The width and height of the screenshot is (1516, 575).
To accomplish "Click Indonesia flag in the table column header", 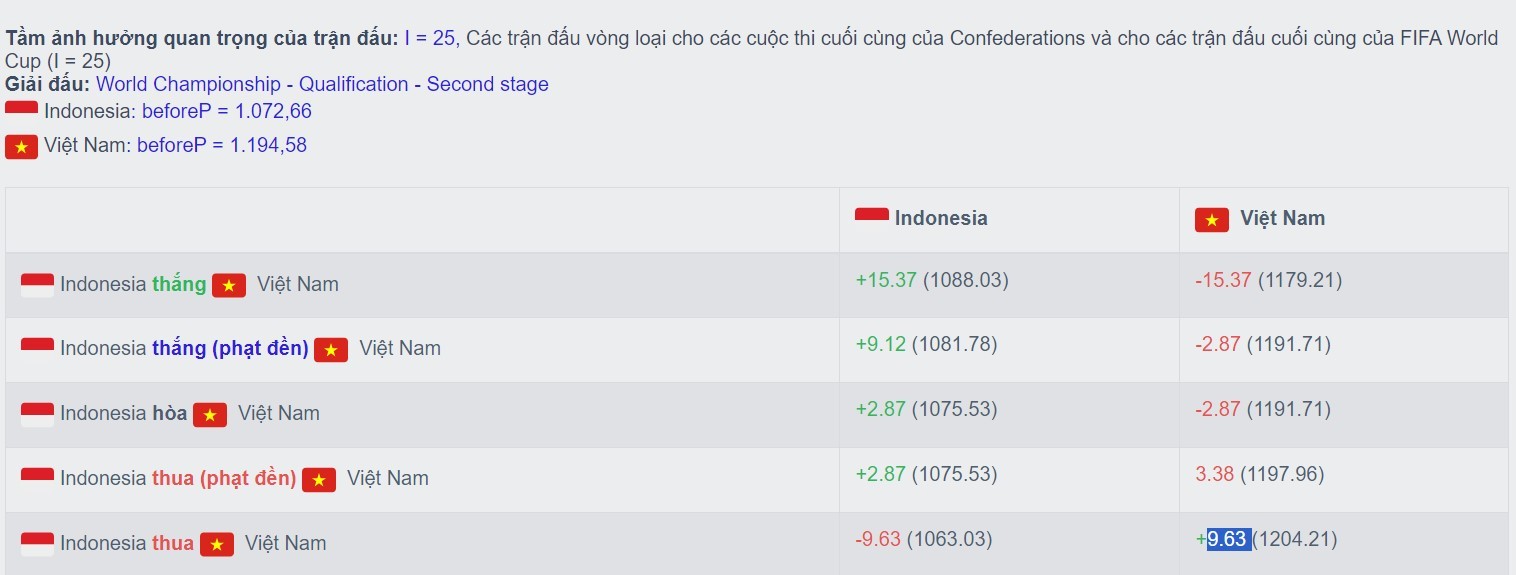I will click(871, 218).
